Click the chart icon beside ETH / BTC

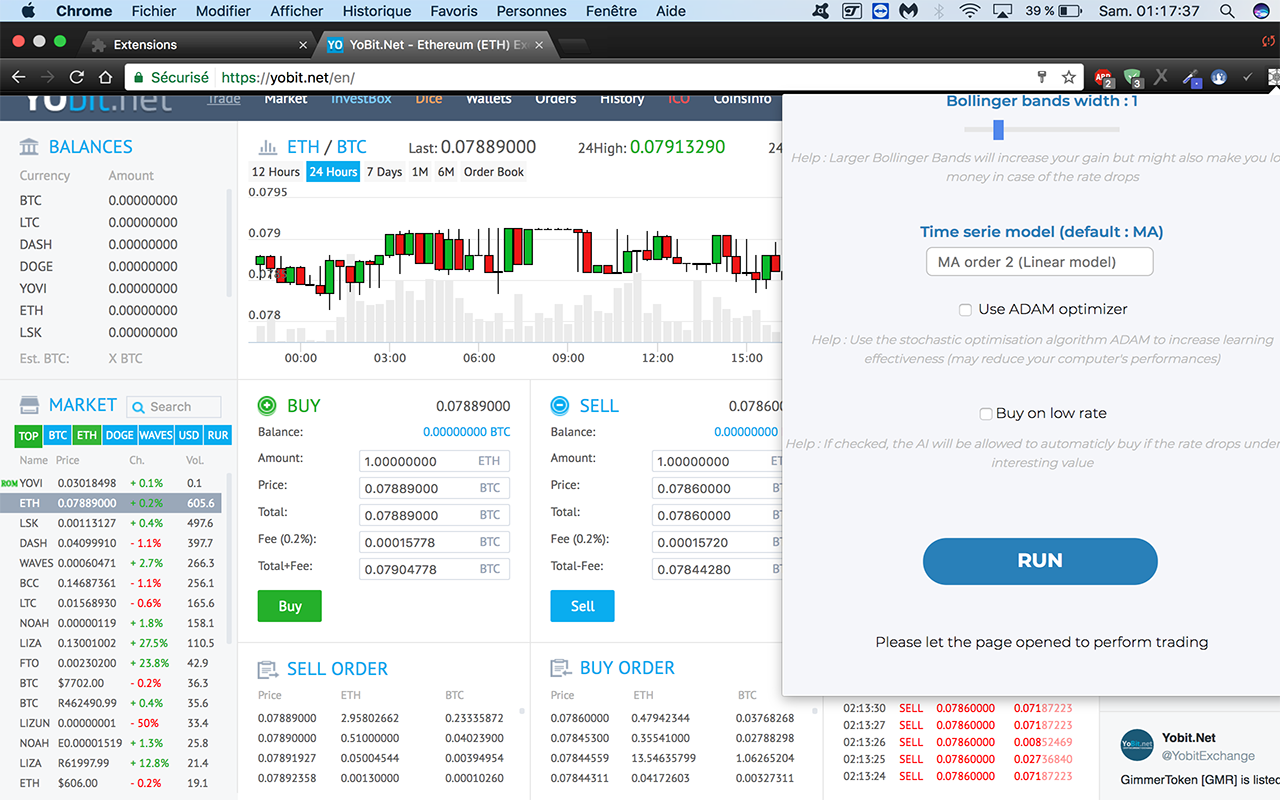click(x=268, y=147)
